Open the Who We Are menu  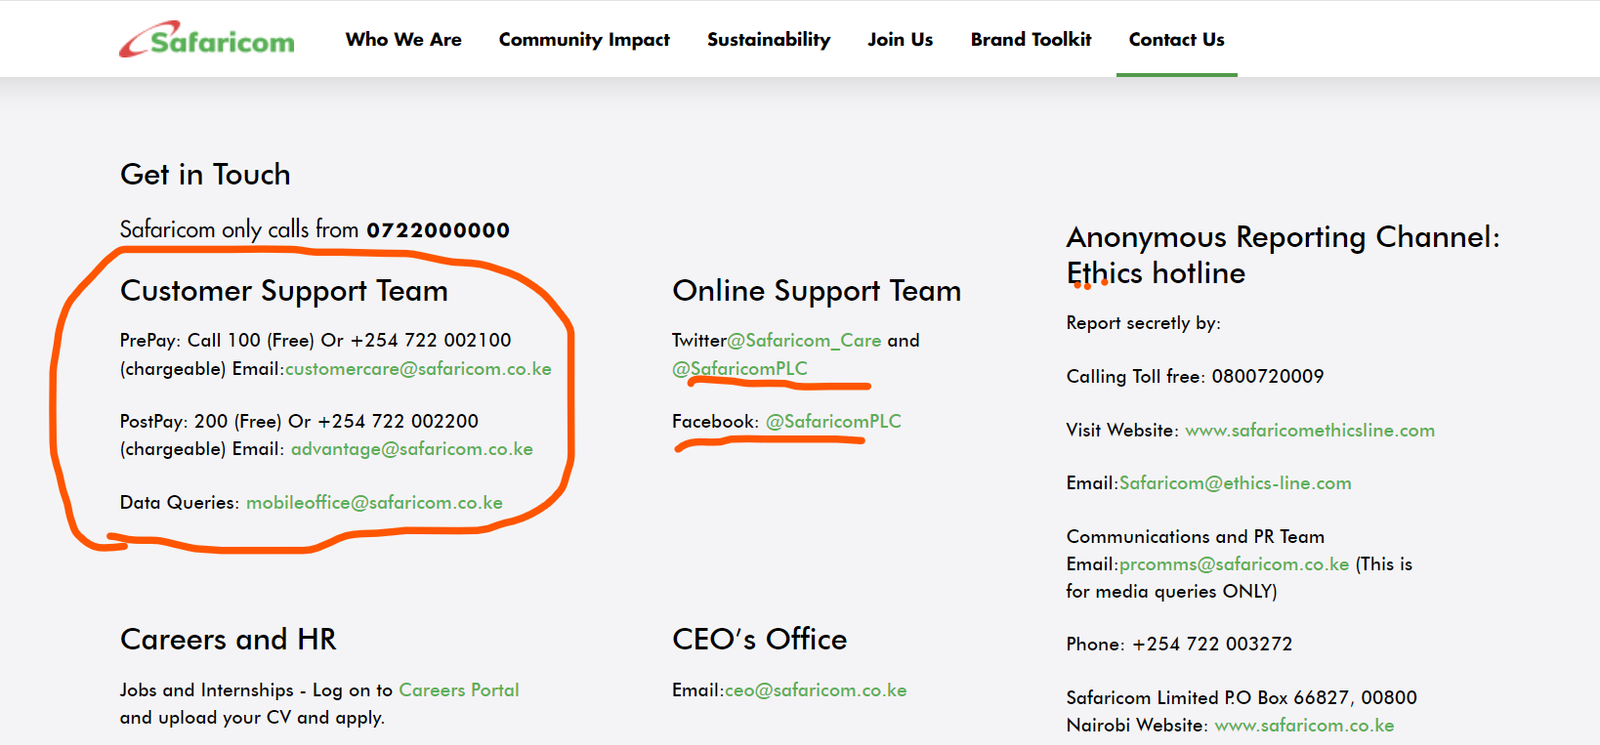tap(404, 39)
